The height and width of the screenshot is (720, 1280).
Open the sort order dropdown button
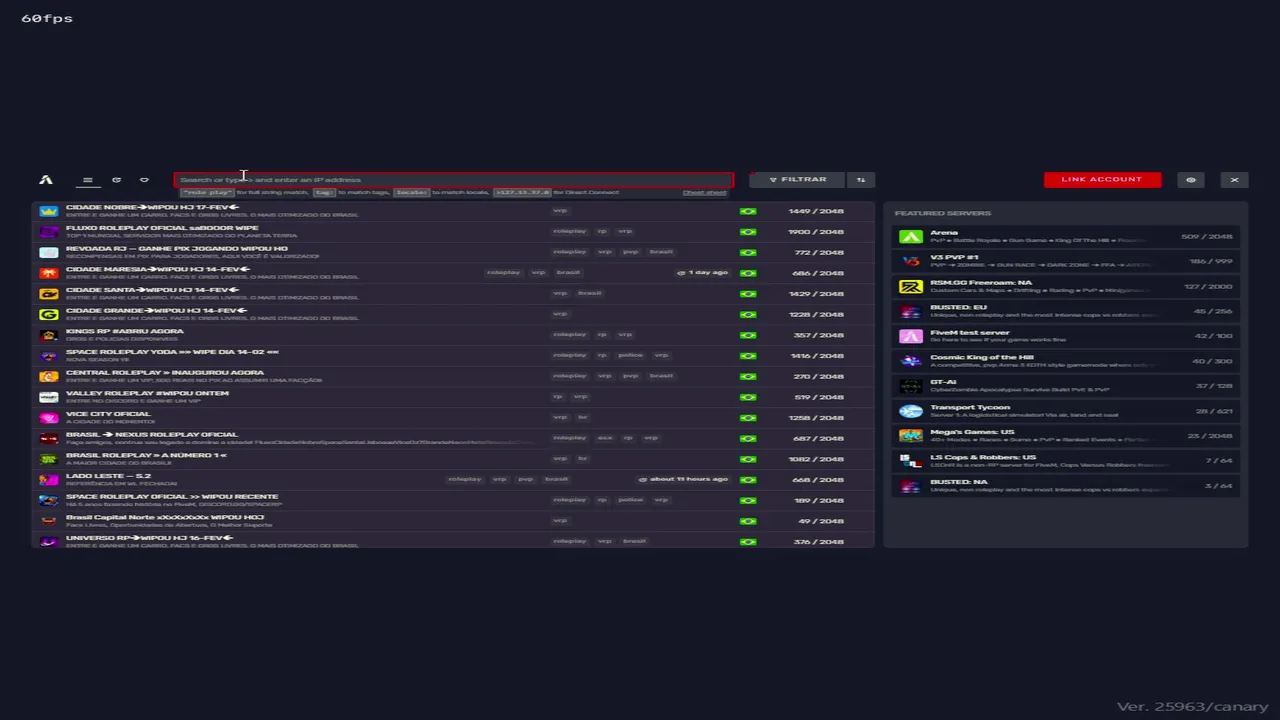[x=860, y=180]
